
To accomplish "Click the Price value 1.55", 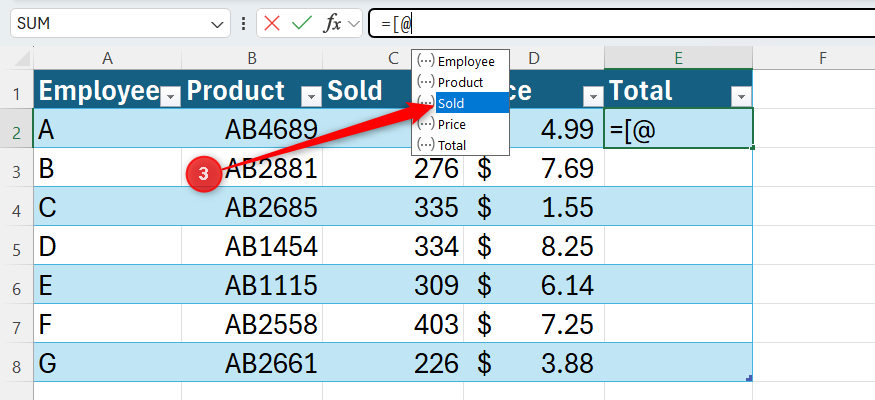I will pyautogui.click(x=567, y=207).
